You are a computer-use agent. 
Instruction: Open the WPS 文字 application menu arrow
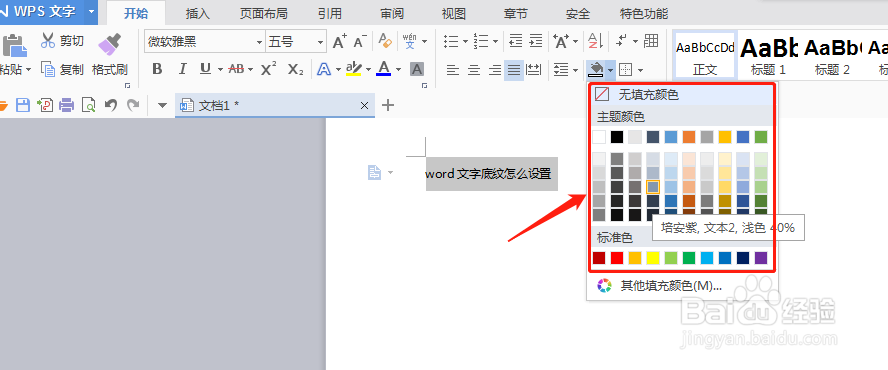point(91,12)
